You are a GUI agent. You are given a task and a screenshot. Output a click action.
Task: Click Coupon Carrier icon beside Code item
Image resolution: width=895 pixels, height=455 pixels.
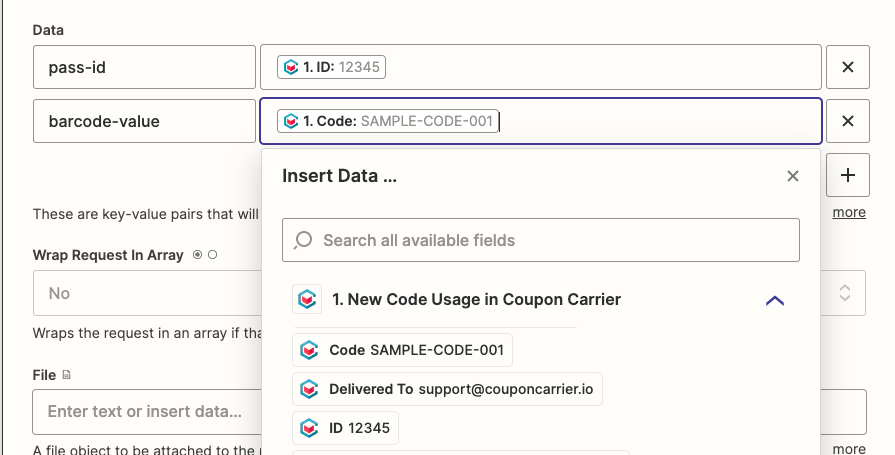(x=309, y=350)
